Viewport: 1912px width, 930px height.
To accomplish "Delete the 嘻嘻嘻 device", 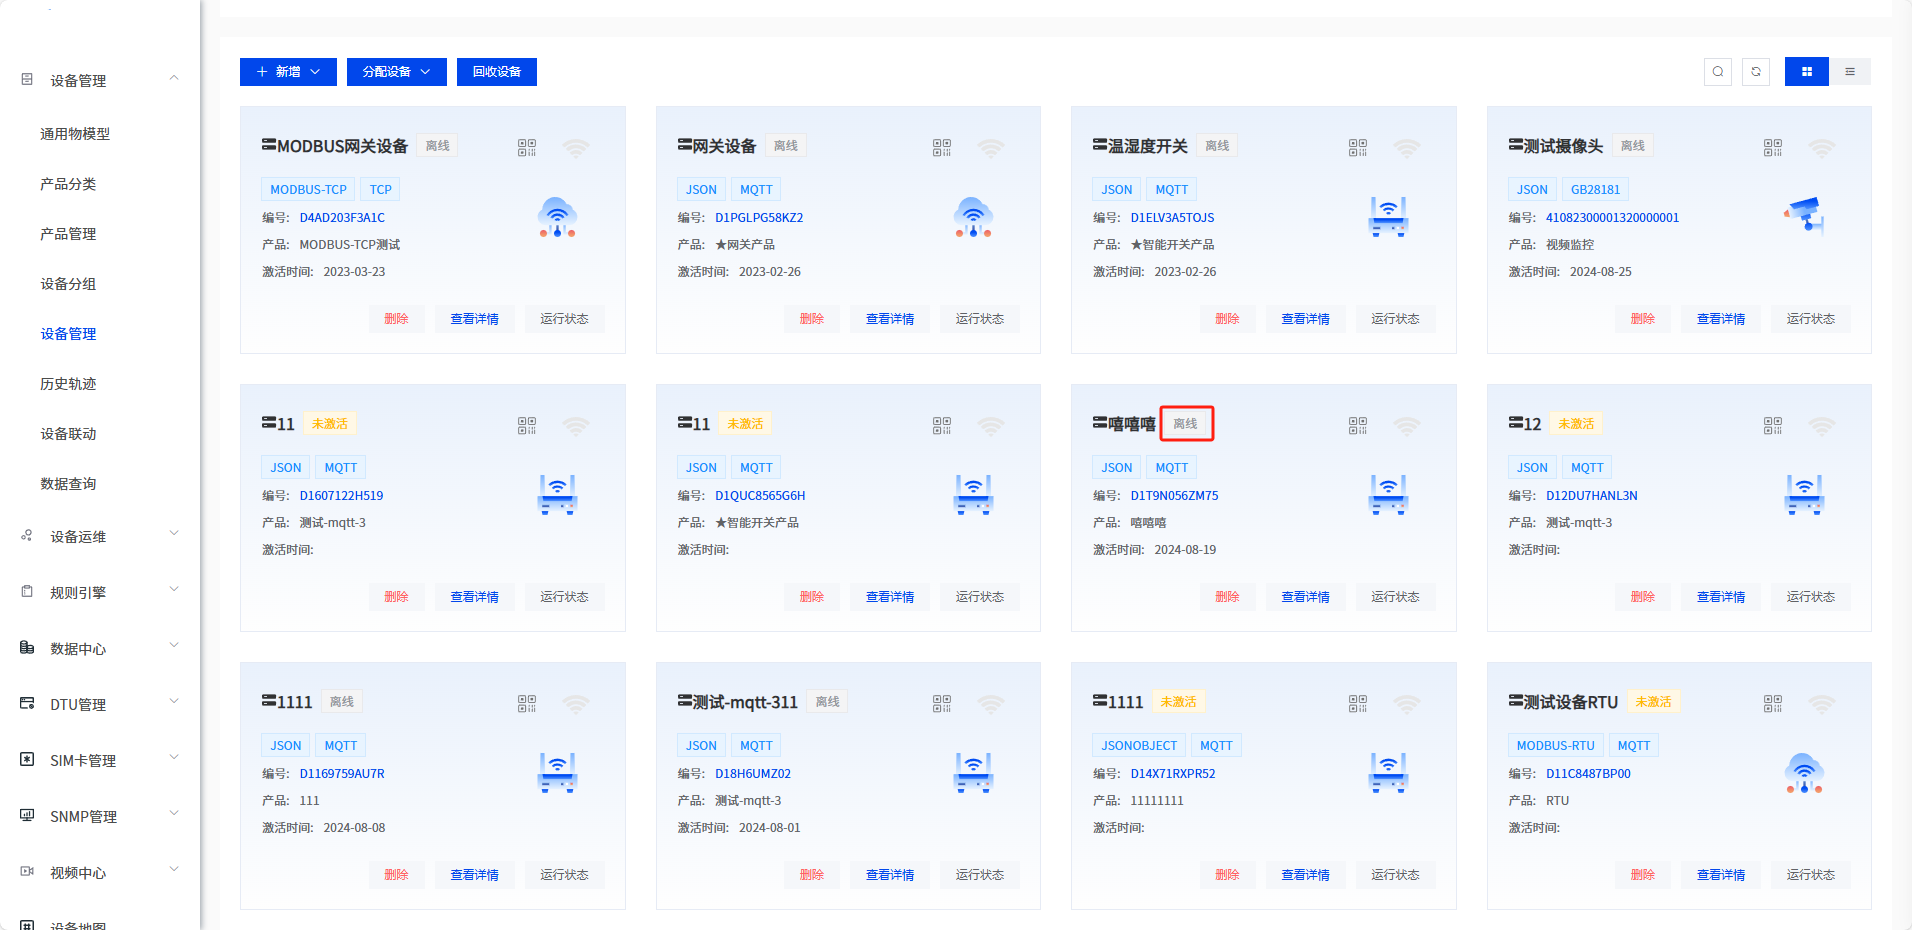I will pos(1228,597).
